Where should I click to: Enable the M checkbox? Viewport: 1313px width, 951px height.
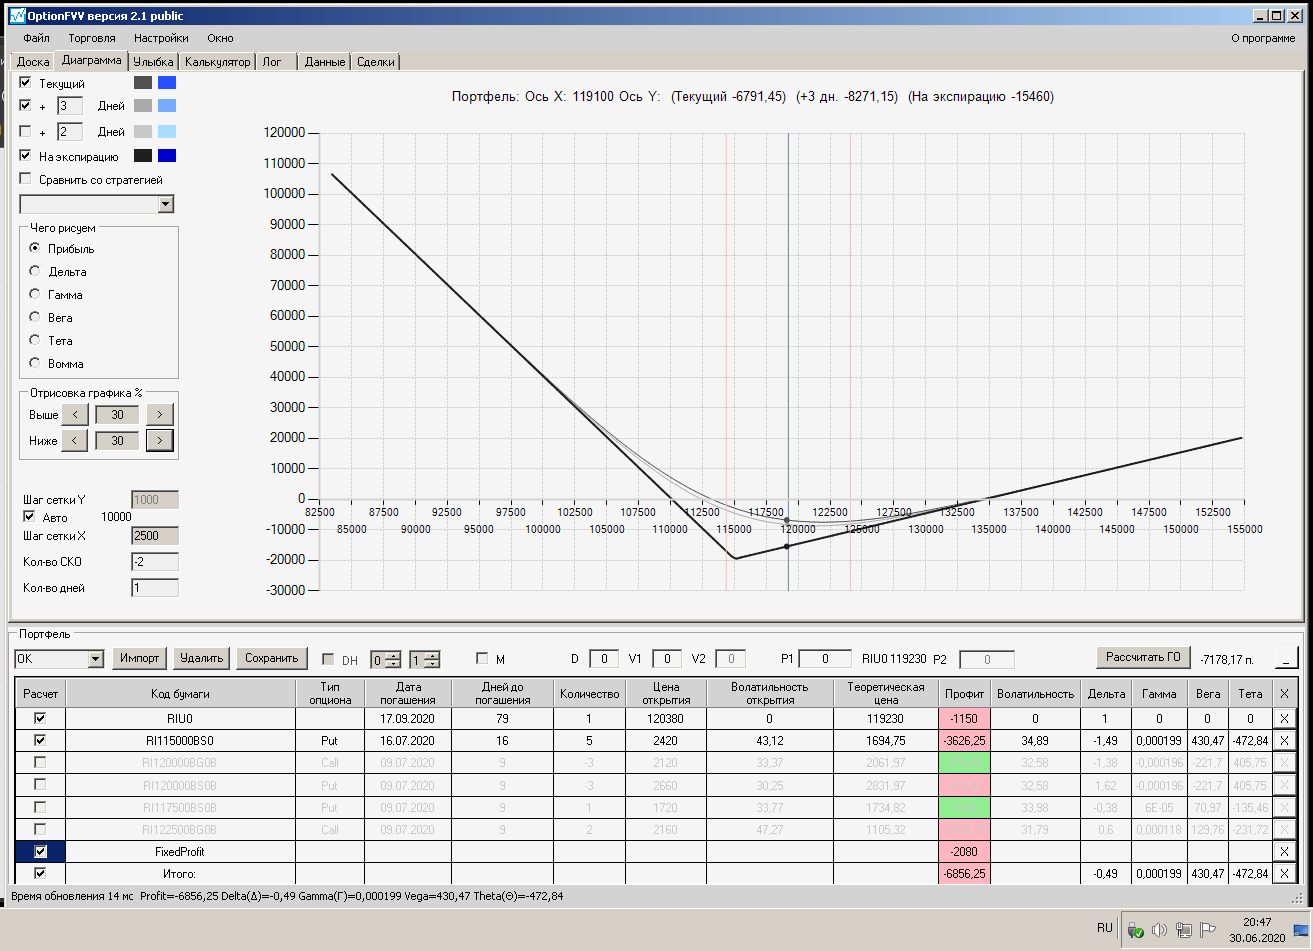tap(482, 659)
